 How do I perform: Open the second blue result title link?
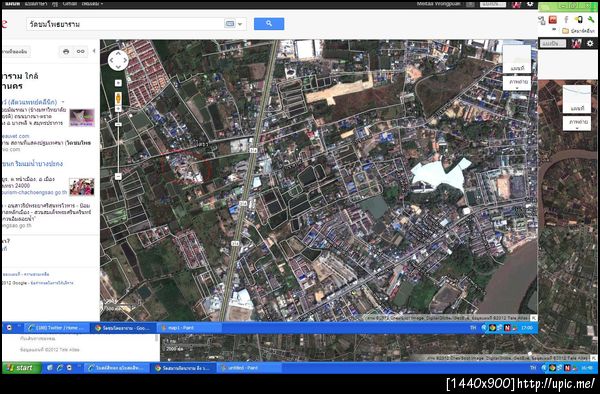coord(32,164)
